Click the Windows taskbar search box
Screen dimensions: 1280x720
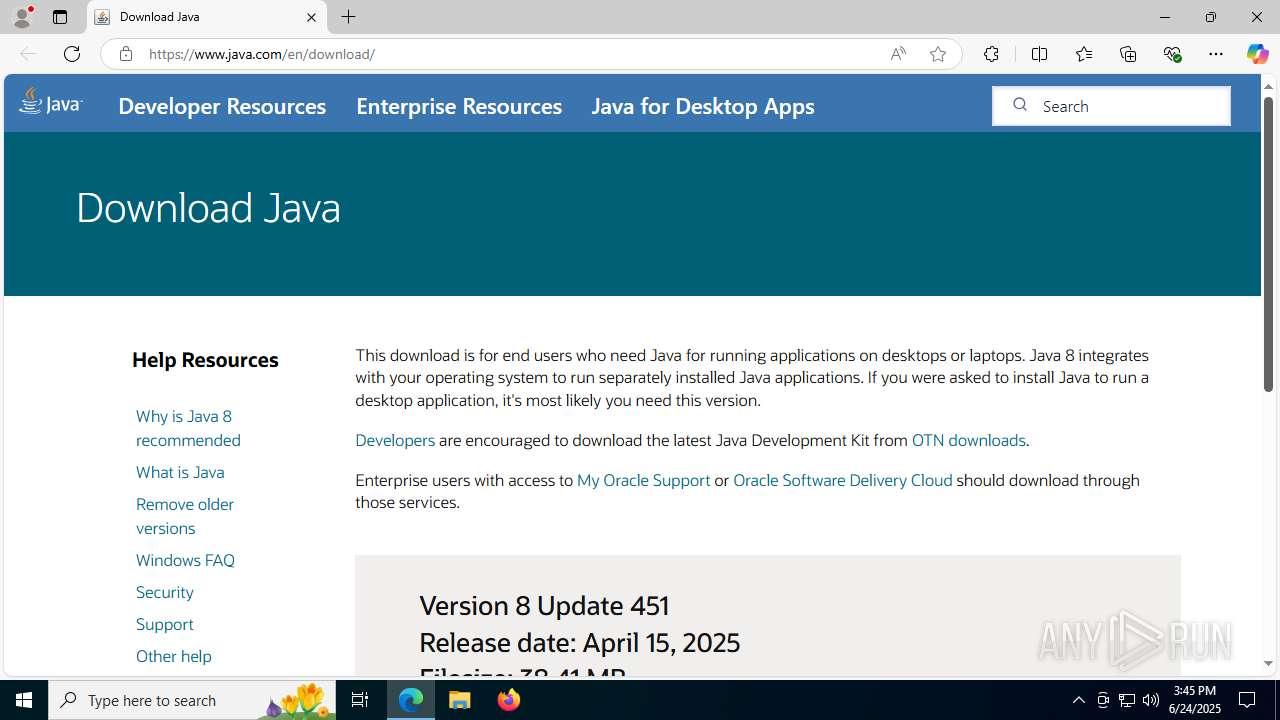(x=191, y=700)
